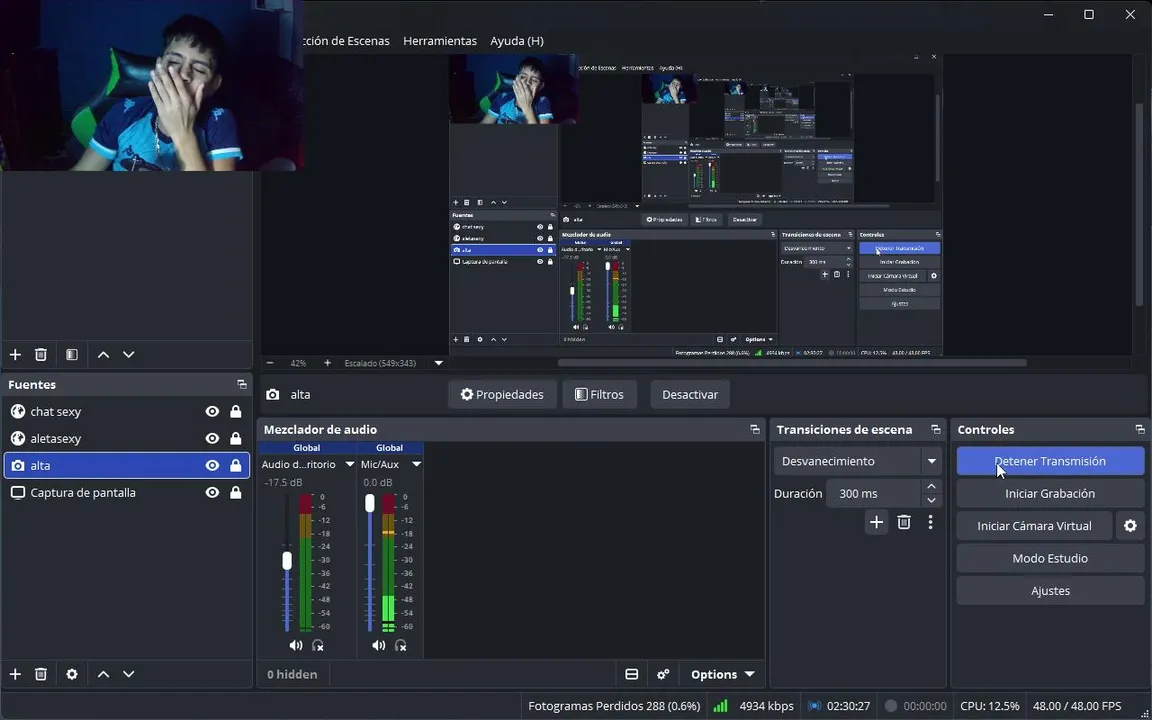Unlock the alta source

(x=236, y=465)
